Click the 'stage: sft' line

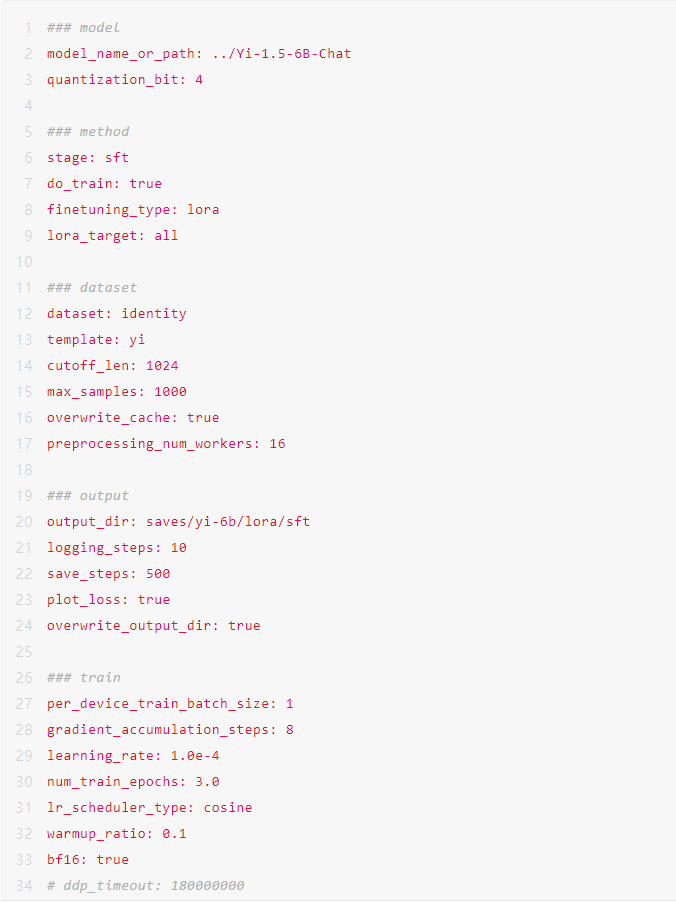coord(88,158)
